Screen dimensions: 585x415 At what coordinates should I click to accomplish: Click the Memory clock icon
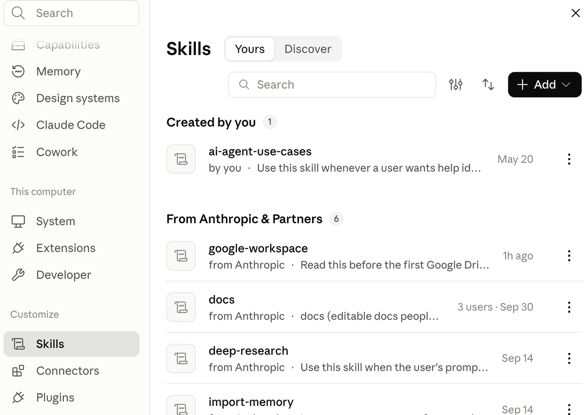click(x=18, y=71)
